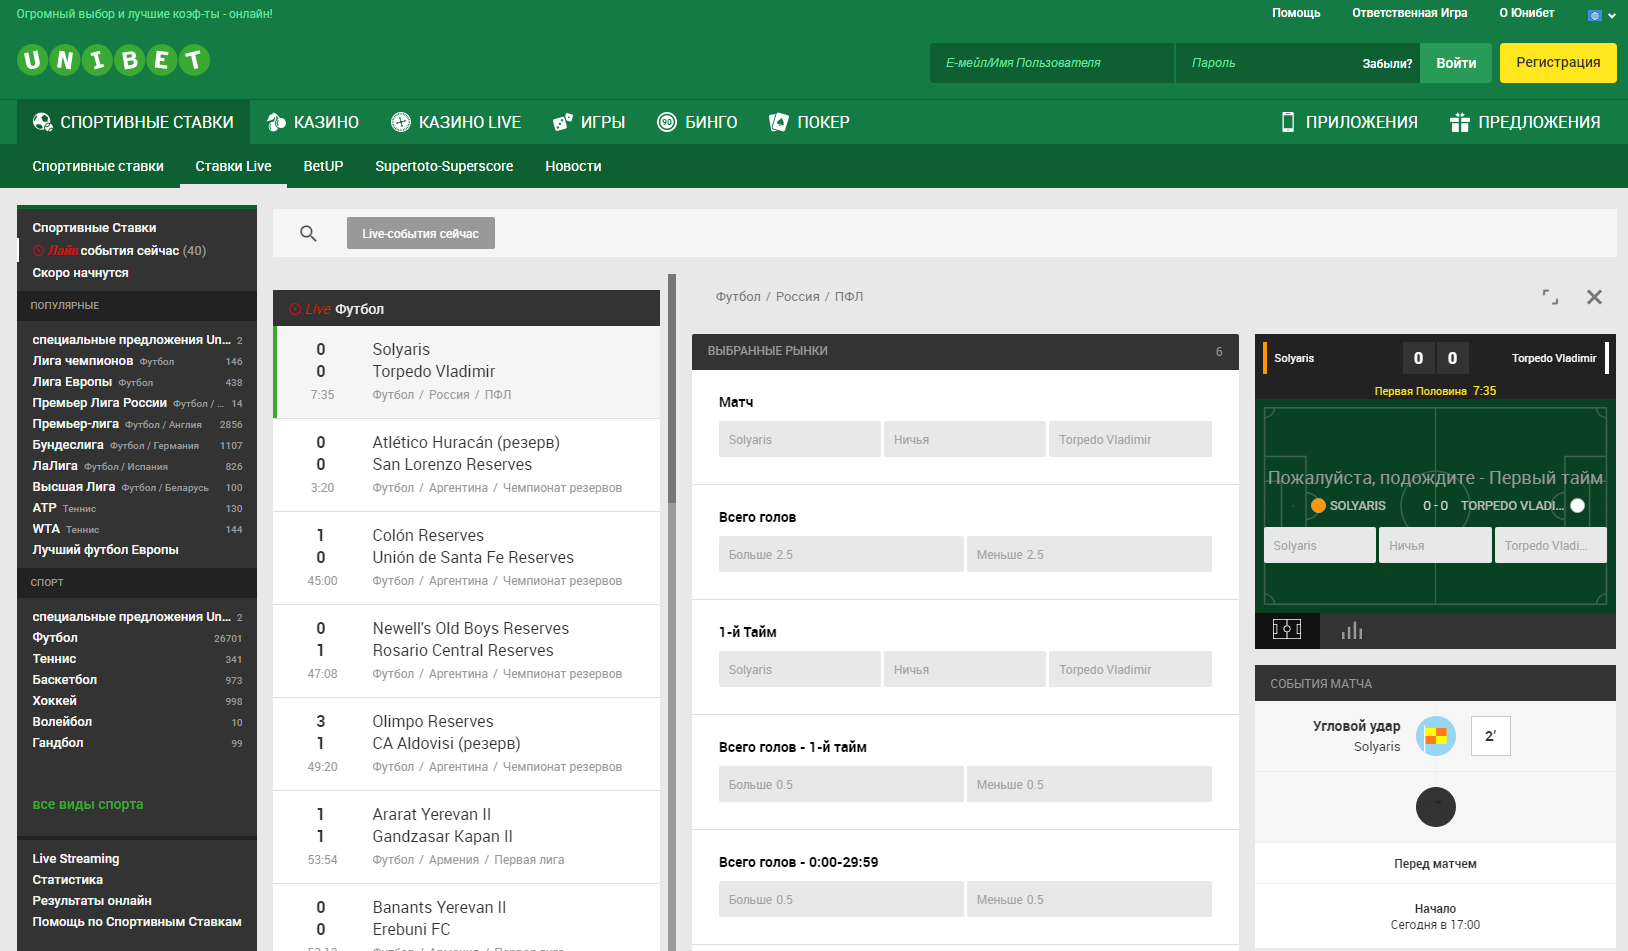Focus the email/username field
Screen dimensions: 1628x951
tap(1052, 63)
